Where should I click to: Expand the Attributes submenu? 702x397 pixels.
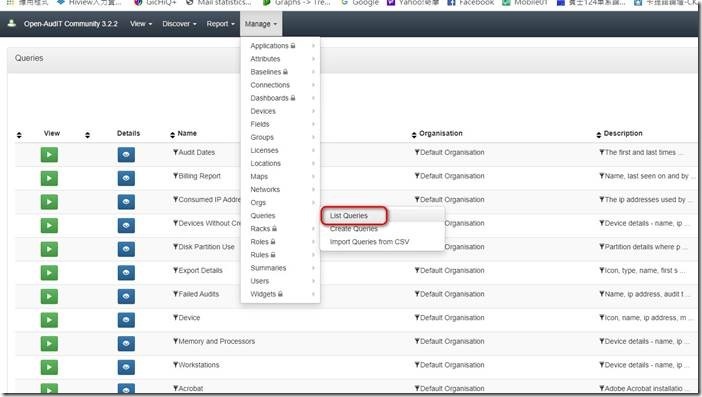click(x=280, y=59)
